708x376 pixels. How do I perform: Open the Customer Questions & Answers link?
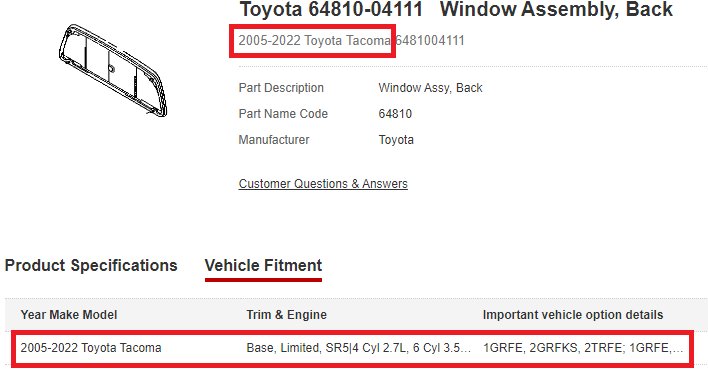coord(323,184)
